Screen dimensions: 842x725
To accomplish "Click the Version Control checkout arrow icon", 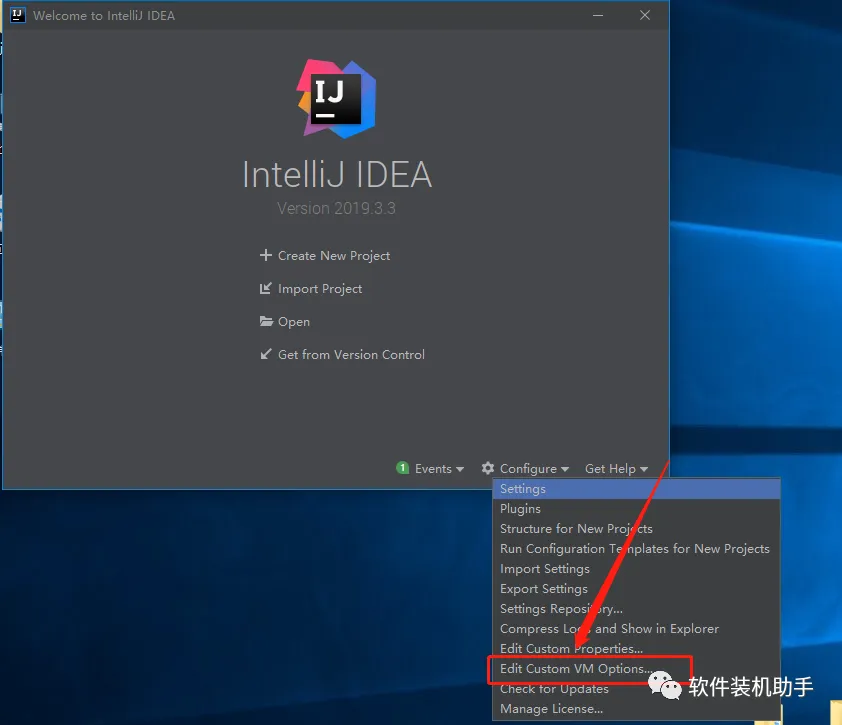I will (x=265, y=354).
